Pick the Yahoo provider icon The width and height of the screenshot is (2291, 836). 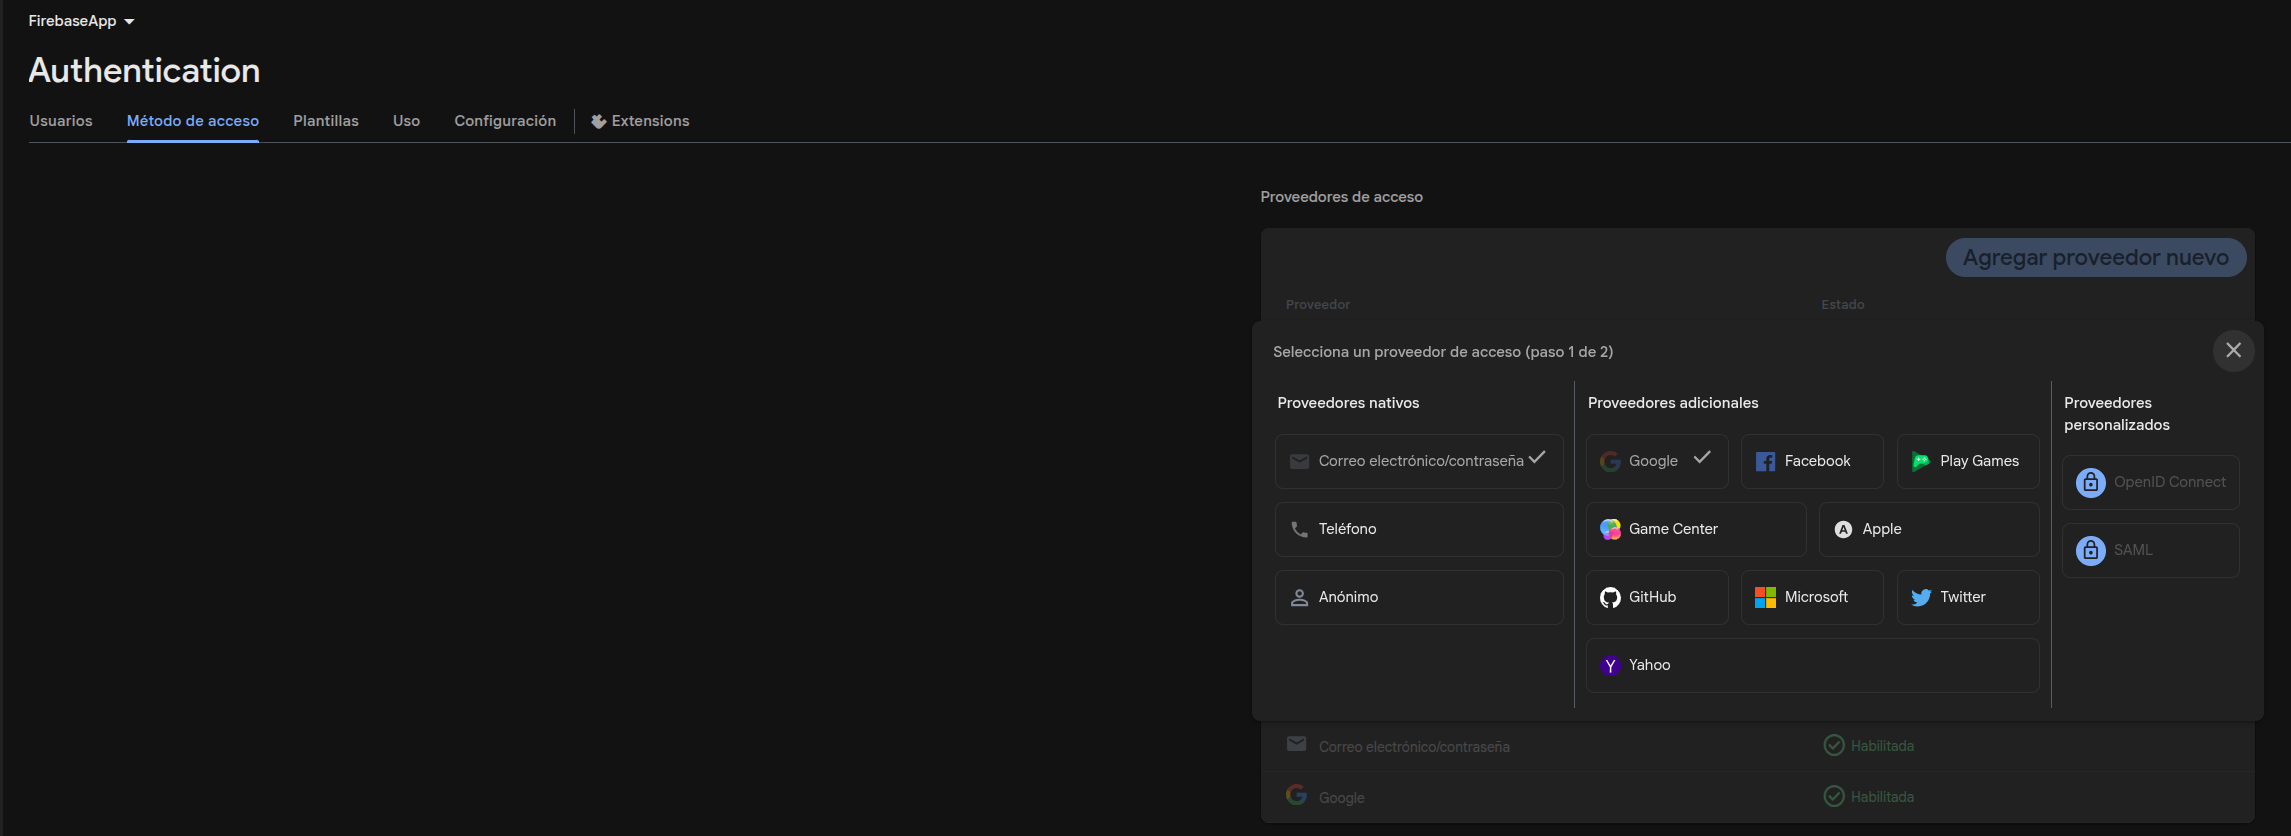click(x=1610, y=665)
